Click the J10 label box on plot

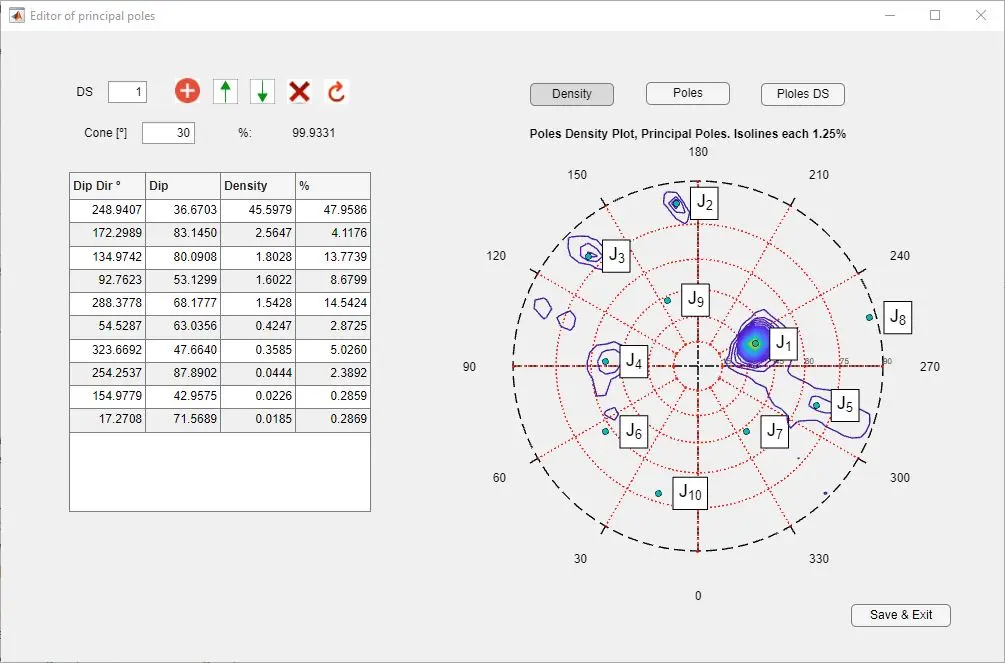point(690,492)
